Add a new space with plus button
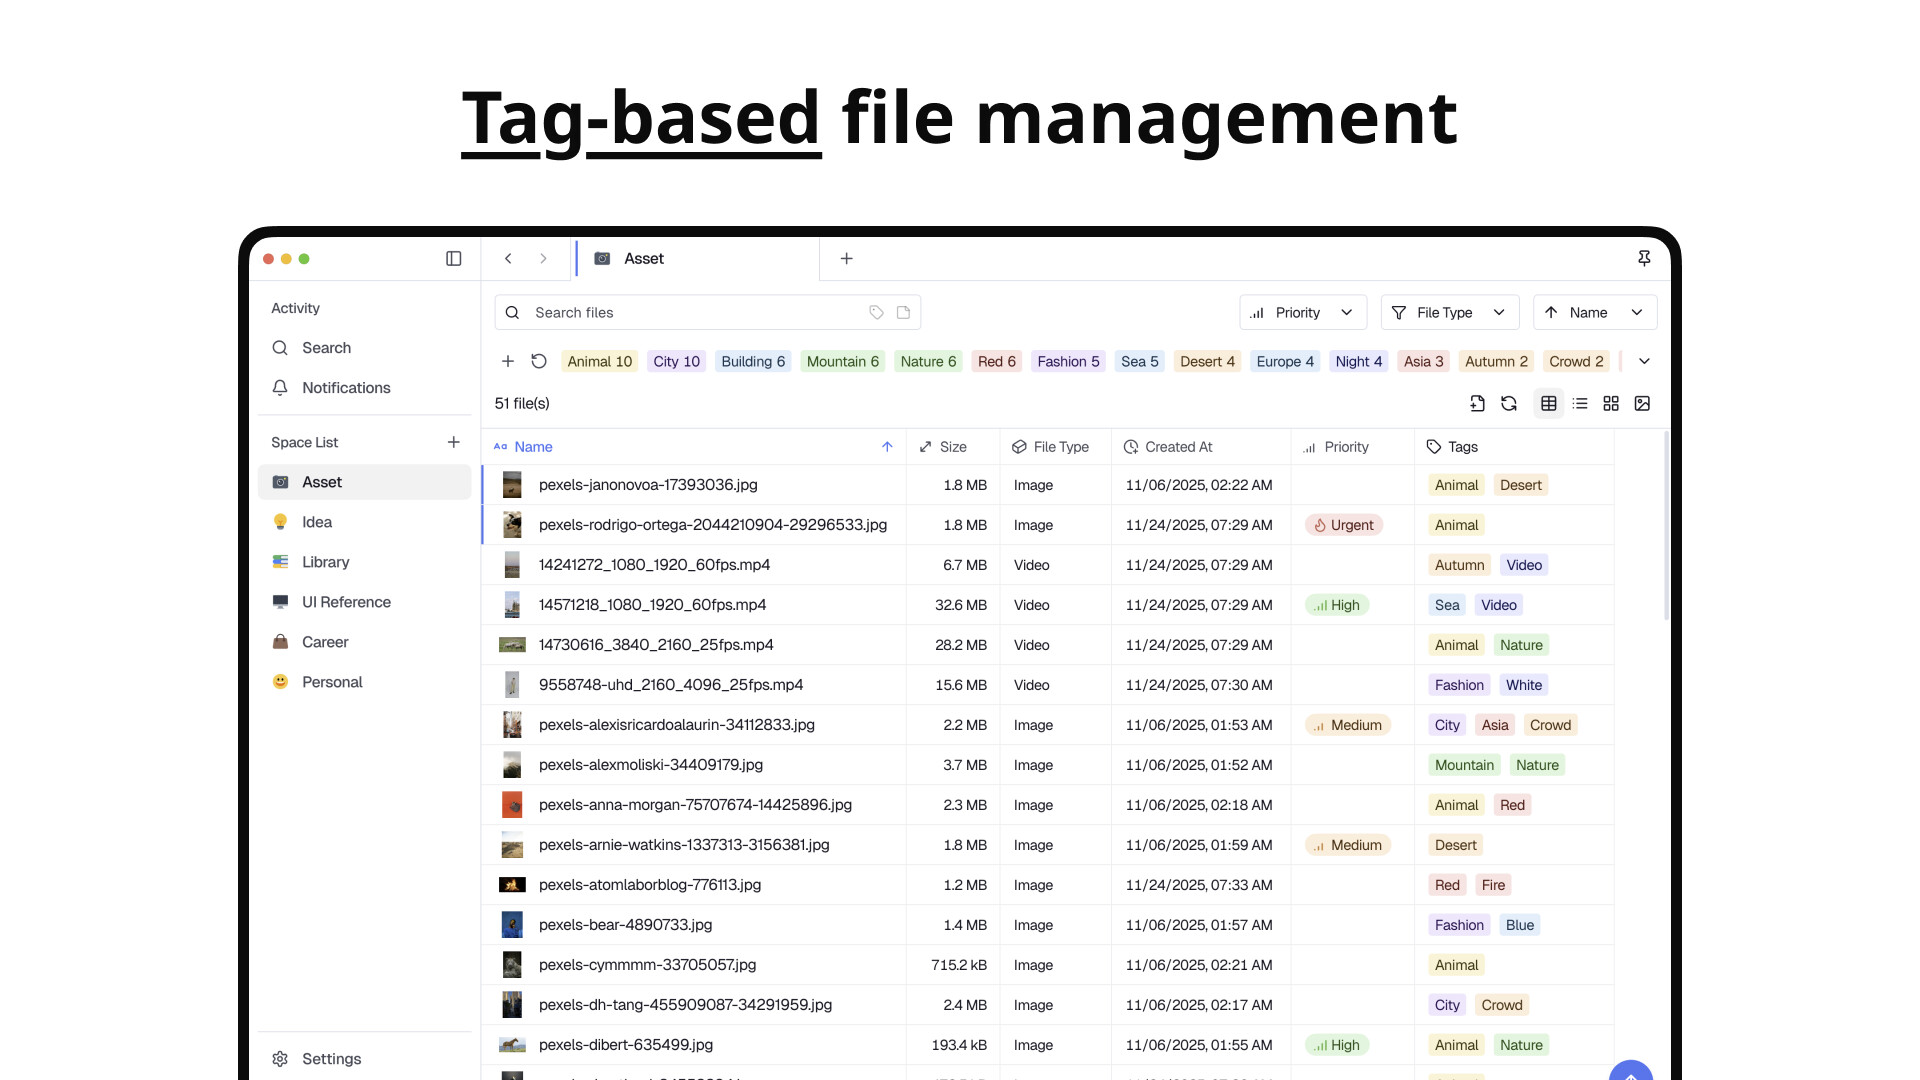The width and height of the screenshot is (1920, 1080). [x=453, y=441]
